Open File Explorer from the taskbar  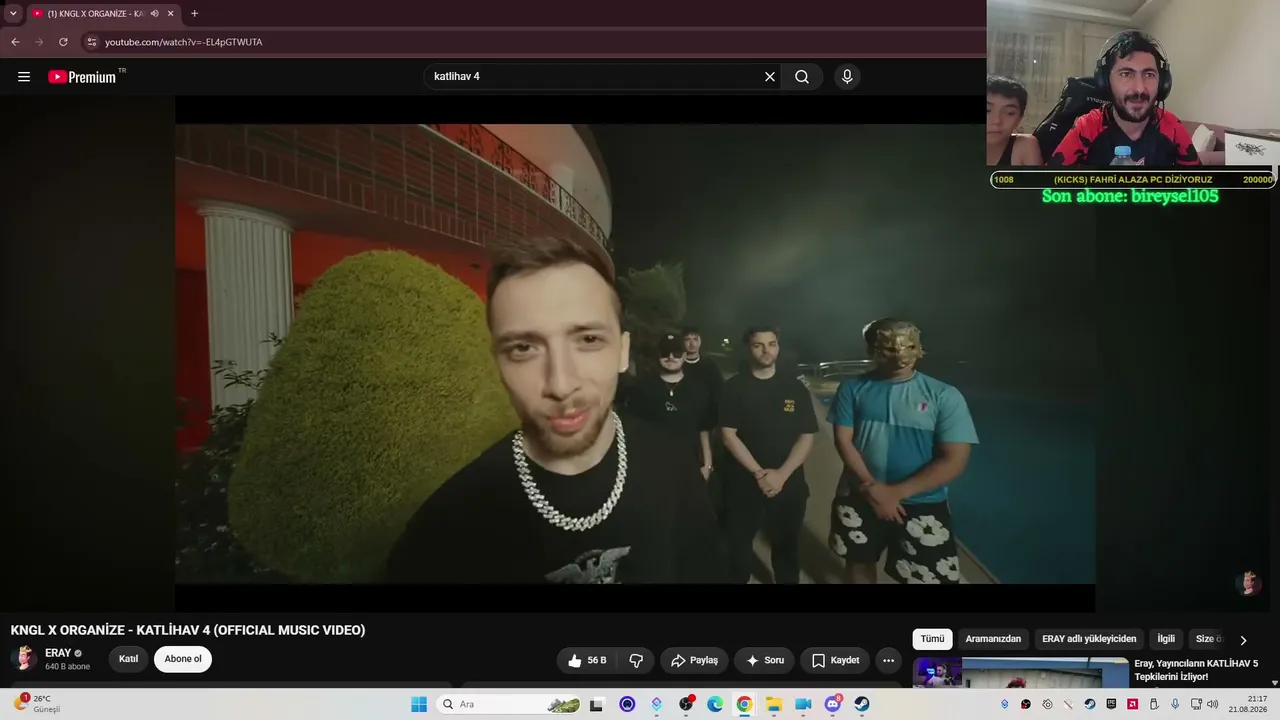(x=774, y=704)
